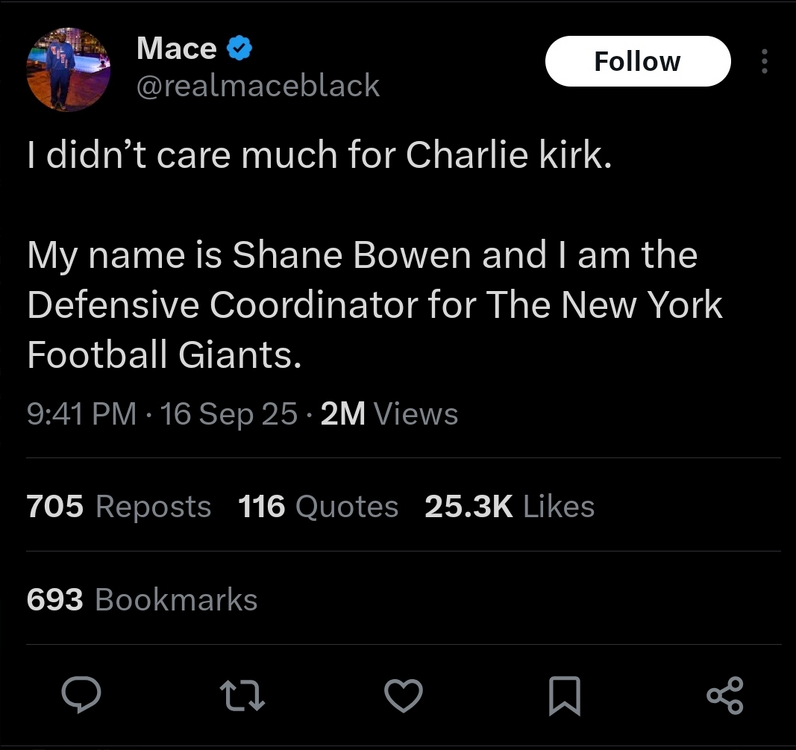Click the blue verified badge beside Mace
This screenshot has width=796, height=750.
(240, 47)
